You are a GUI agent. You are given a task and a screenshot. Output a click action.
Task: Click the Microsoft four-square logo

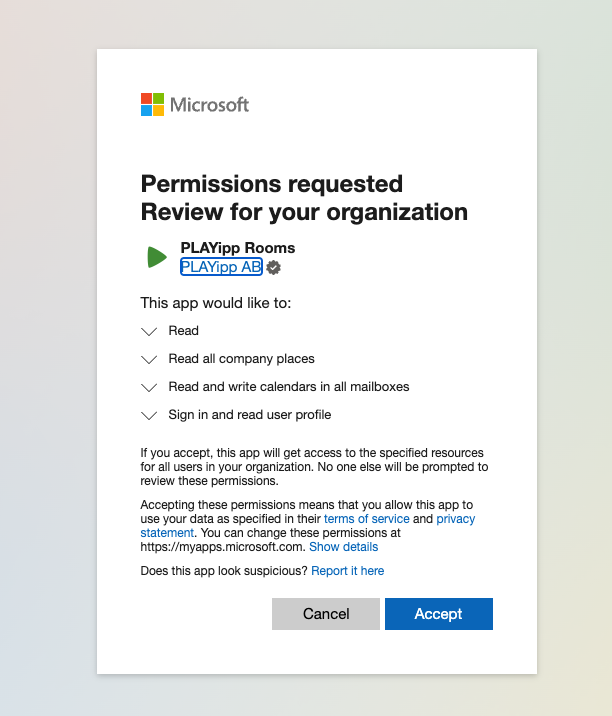[152, 105]
